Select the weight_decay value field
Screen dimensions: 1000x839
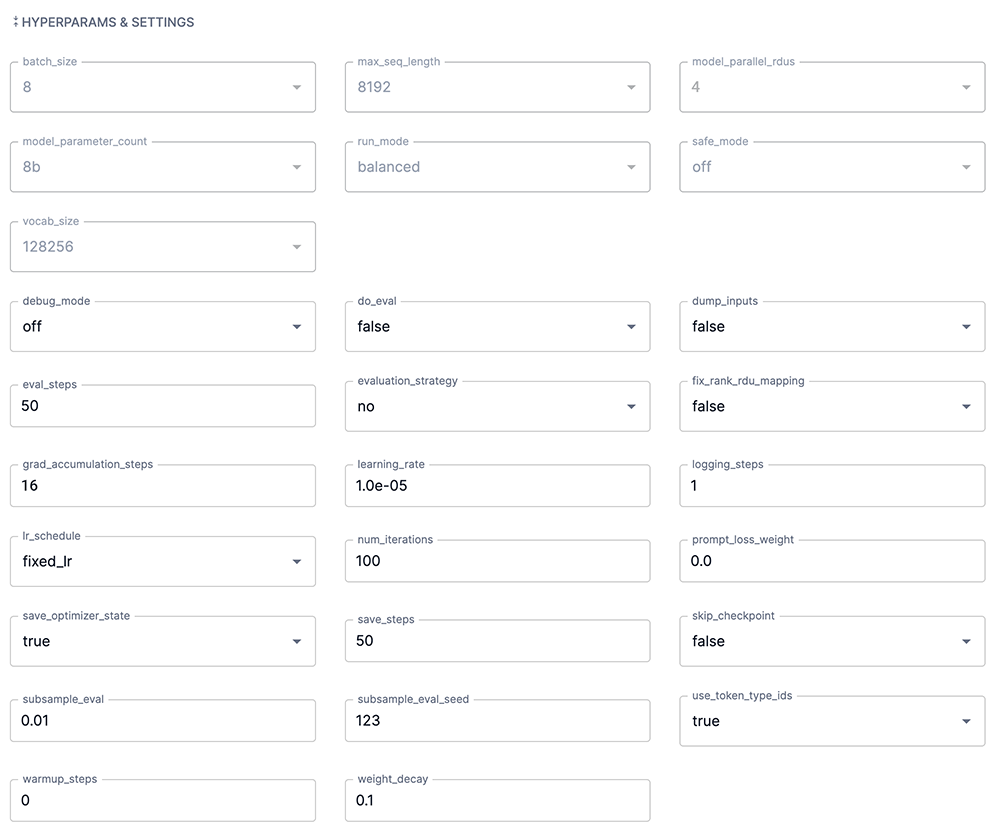coord(497,800)
